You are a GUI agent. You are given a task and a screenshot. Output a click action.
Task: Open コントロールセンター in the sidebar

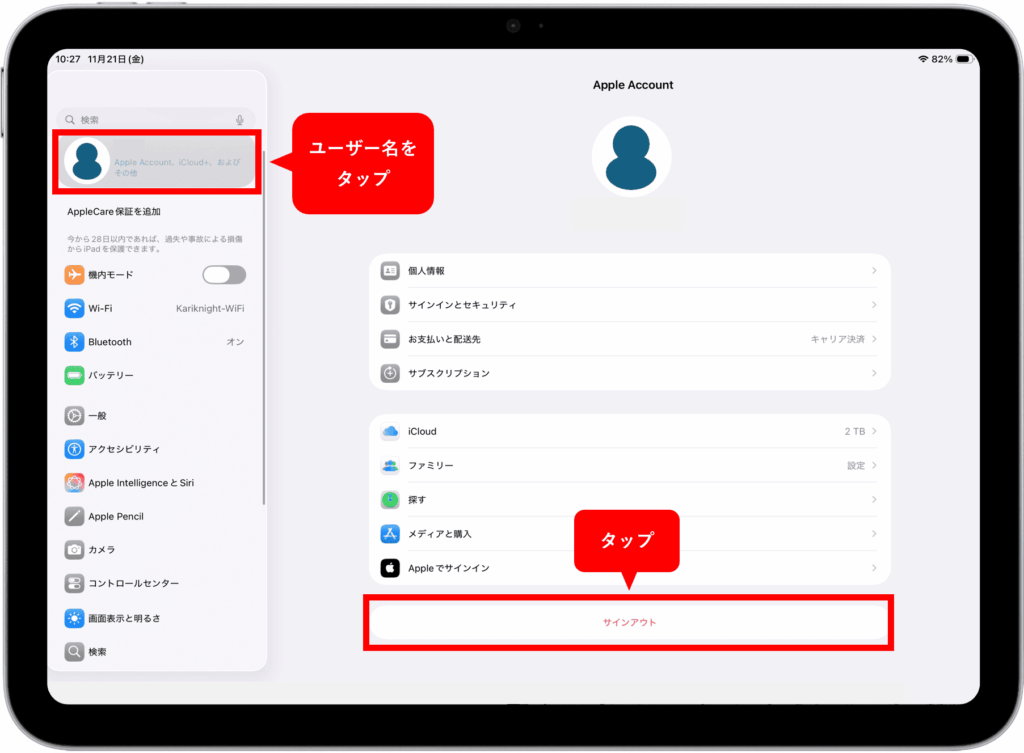click(133, 583)
